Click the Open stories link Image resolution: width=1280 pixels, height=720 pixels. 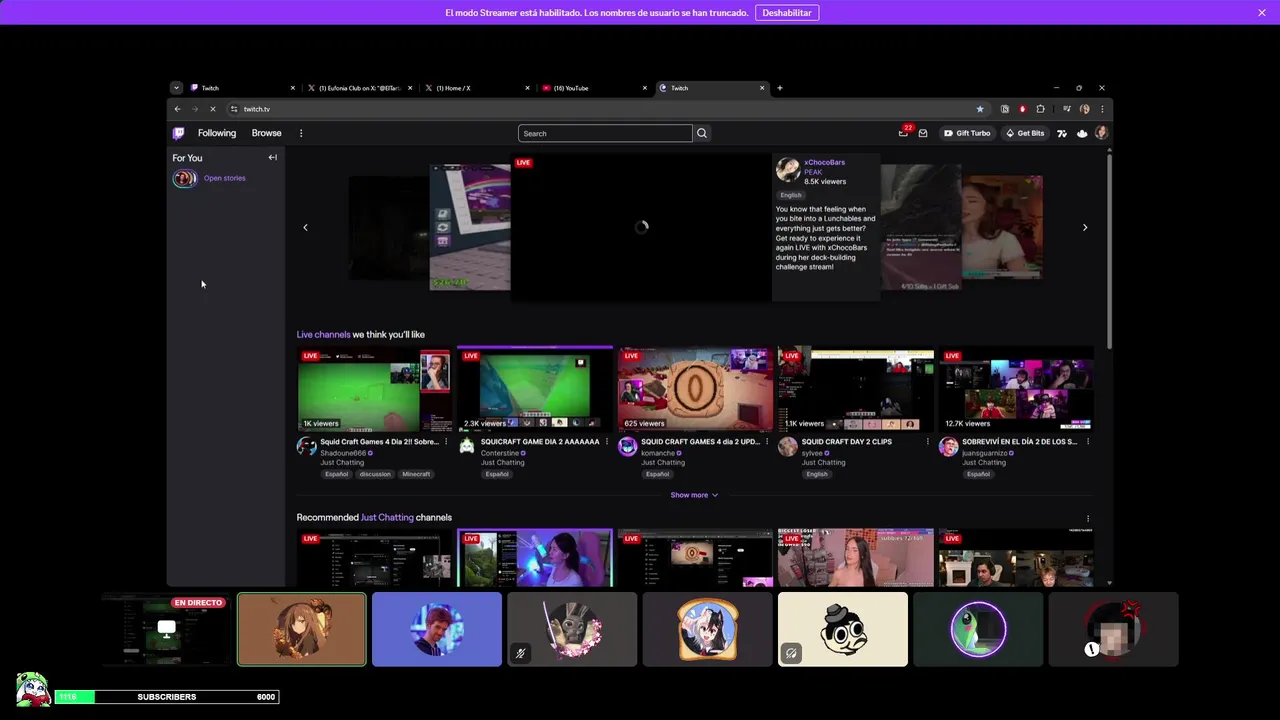pos(224,178)
